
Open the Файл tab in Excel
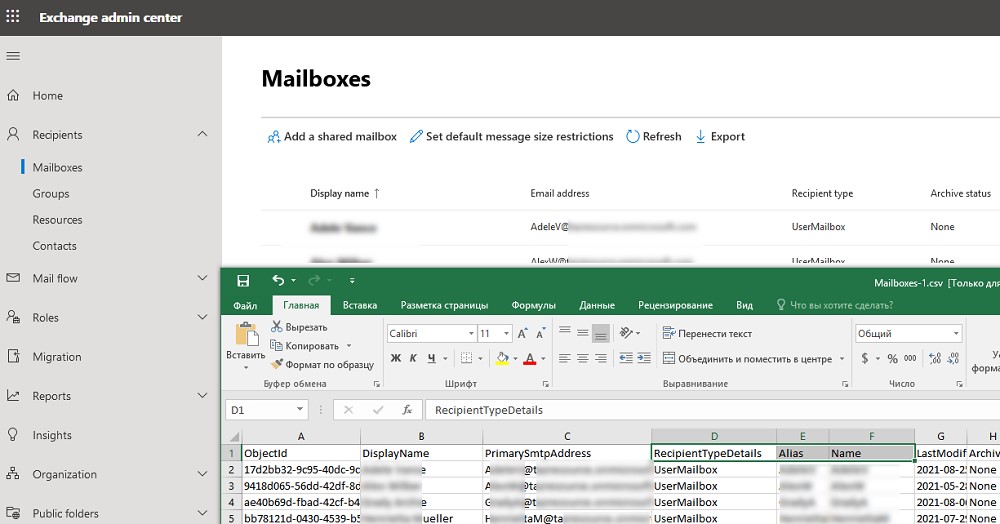click(x=245, y=305)
